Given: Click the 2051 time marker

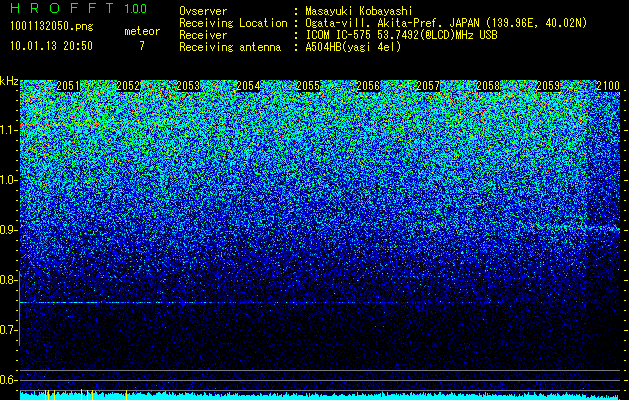Looking at the screenshot, I should 68,86.
